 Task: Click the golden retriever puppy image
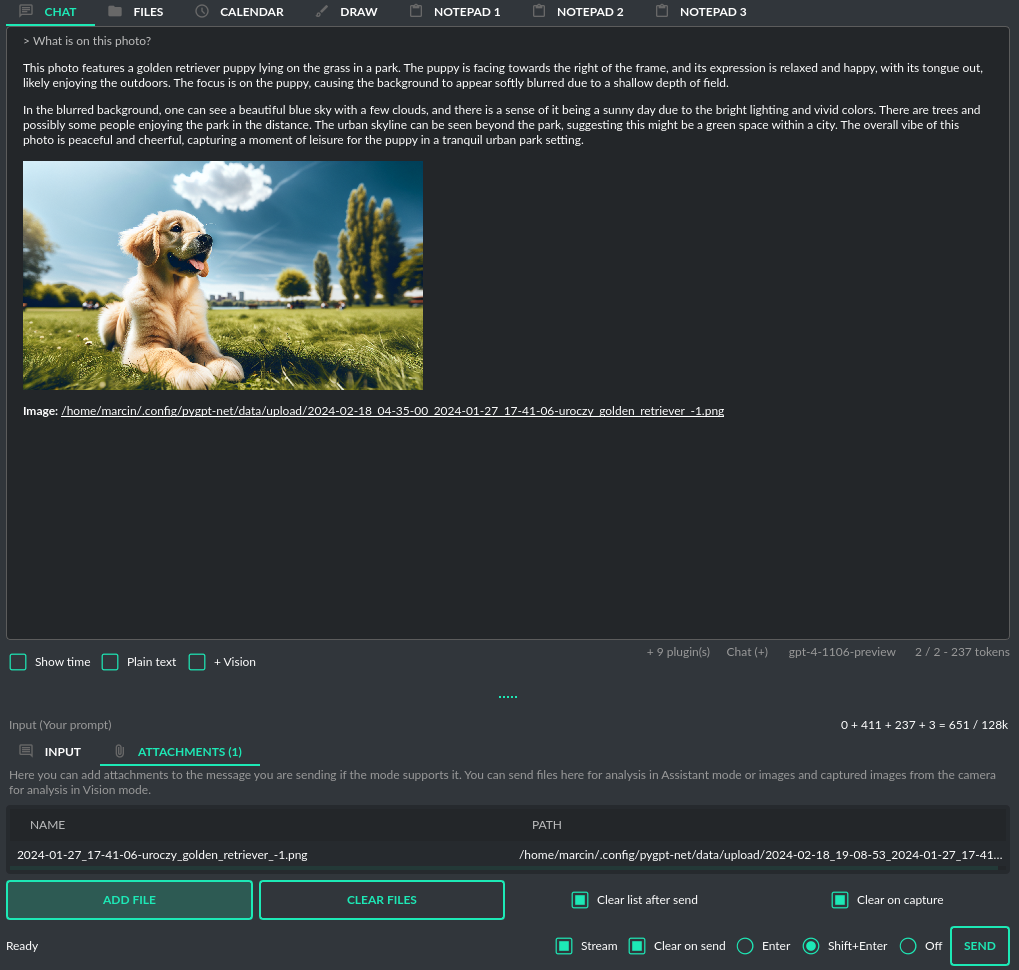pos(223,276)
